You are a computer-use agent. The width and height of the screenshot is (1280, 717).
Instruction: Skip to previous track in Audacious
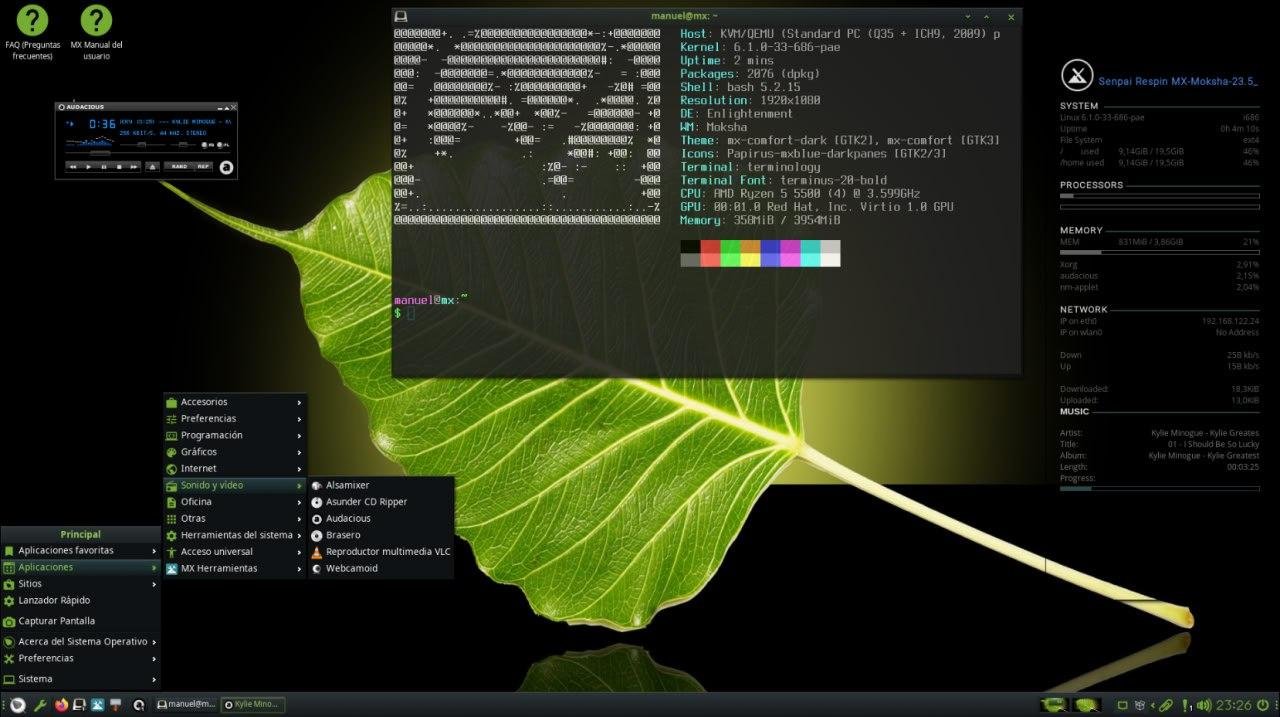tap(73, 167)
